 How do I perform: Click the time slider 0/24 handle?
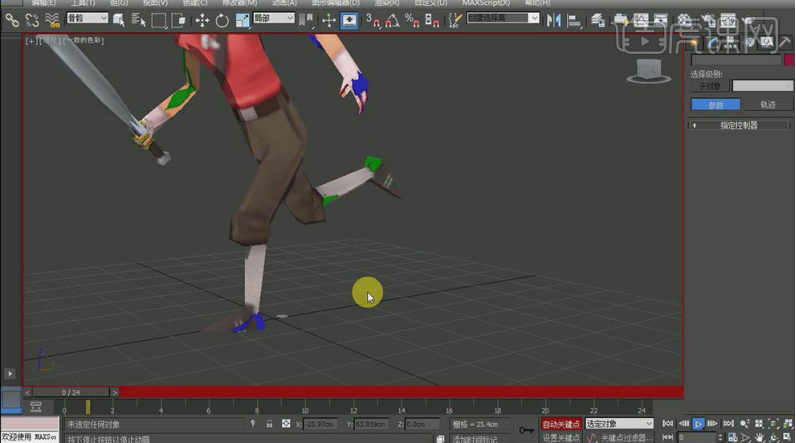(x=71, y=392)
